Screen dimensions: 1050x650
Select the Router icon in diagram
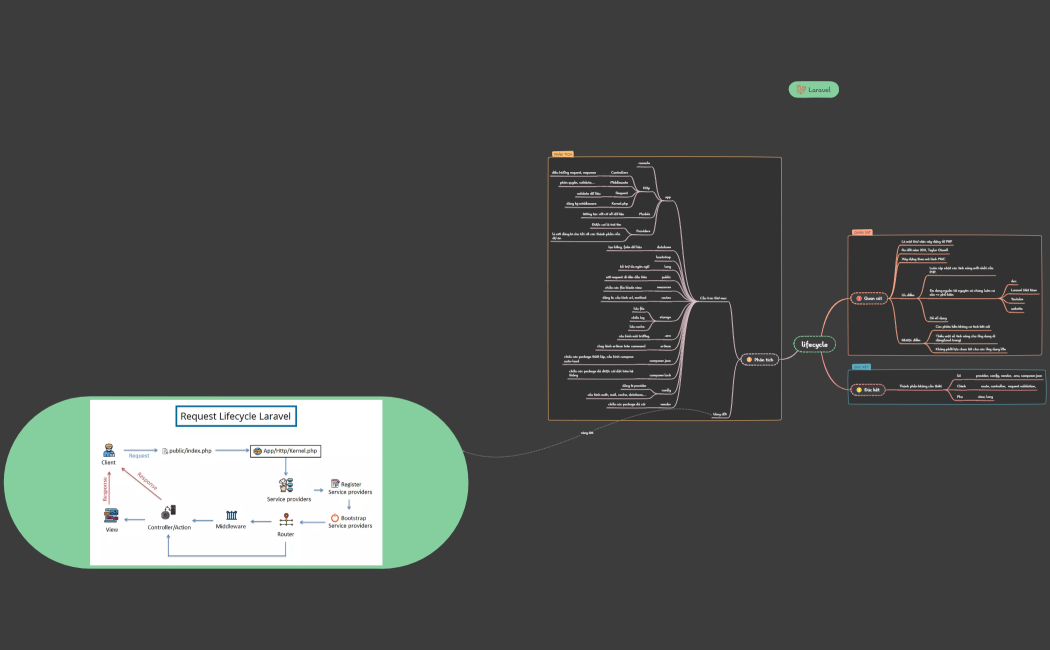(285, 520)
